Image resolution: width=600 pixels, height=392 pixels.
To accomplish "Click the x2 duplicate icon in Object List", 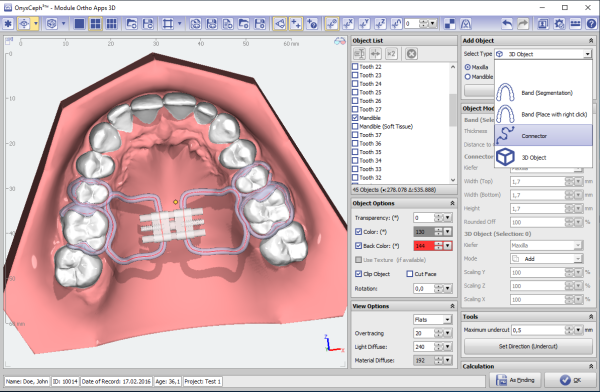I will pos(391,54).
